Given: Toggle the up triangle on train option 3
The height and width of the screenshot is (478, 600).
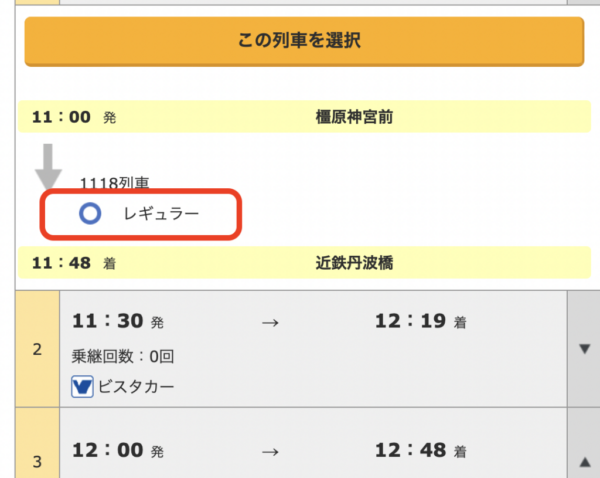Looking at the screenshot, I should pyautogui.click(x=584, y=460).
